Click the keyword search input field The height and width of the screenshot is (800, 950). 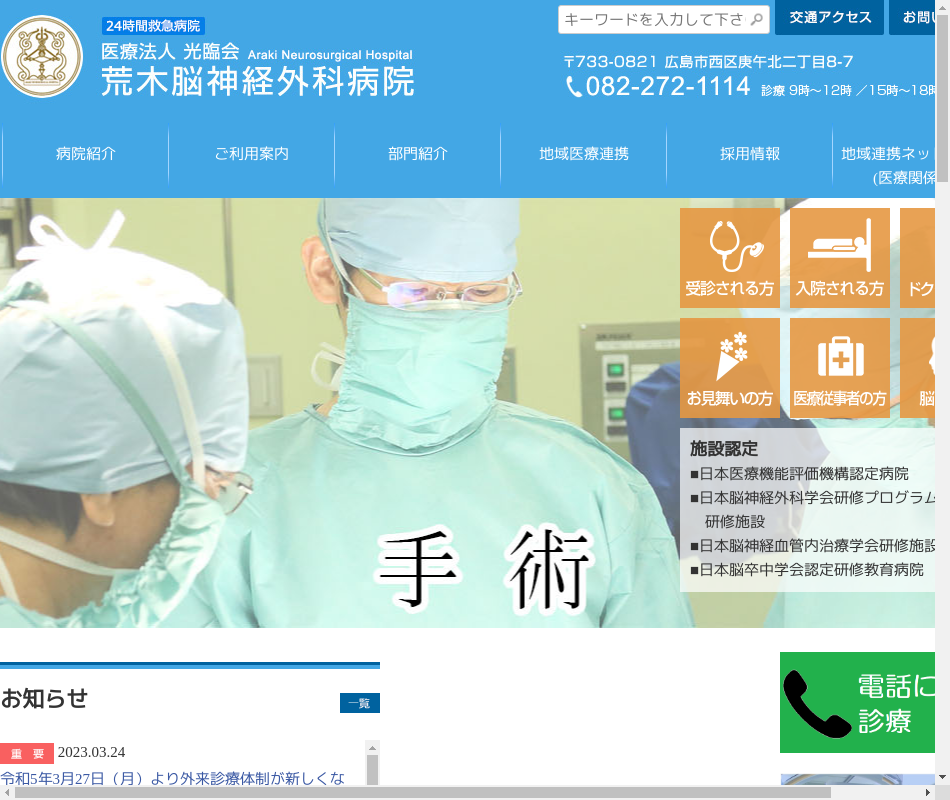click(652, 20)
